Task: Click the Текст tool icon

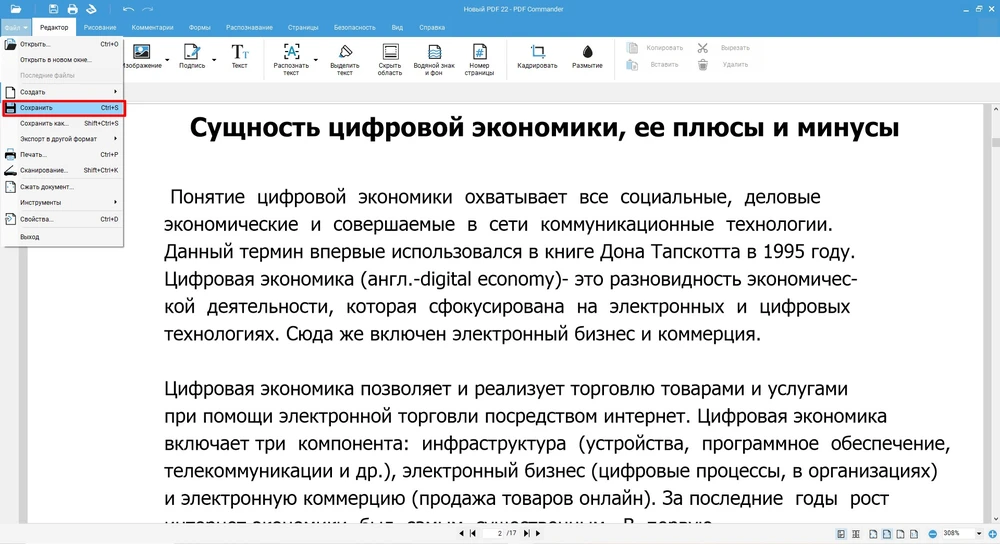Action: pos(240,52)
